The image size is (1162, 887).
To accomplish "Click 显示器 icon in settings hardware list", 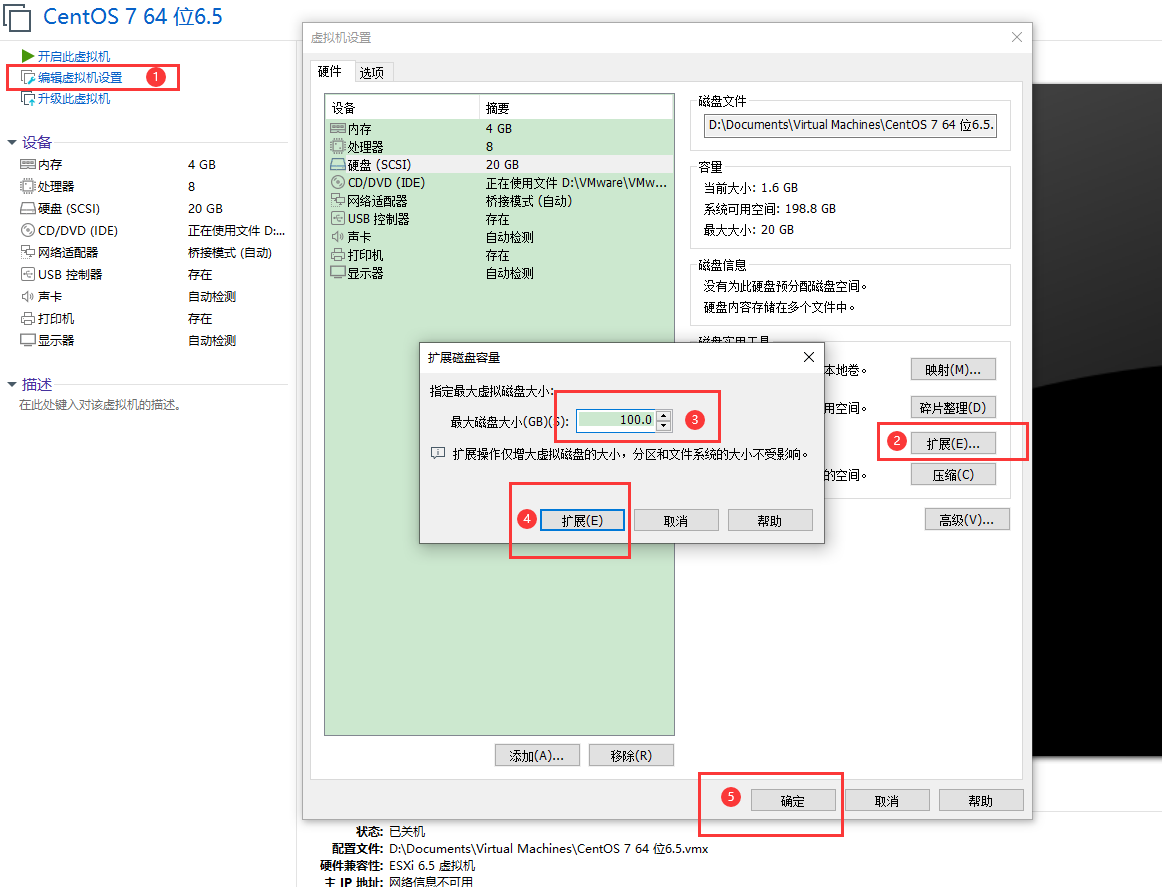I will [x=338, y=273].
